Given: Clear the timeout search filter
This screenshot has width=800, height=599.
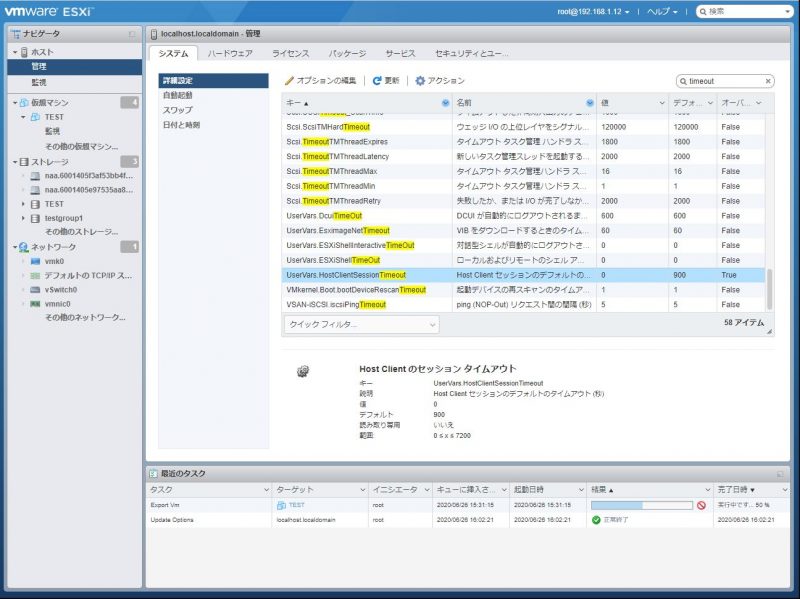Looking at the screenshot, I should (768, 81).
